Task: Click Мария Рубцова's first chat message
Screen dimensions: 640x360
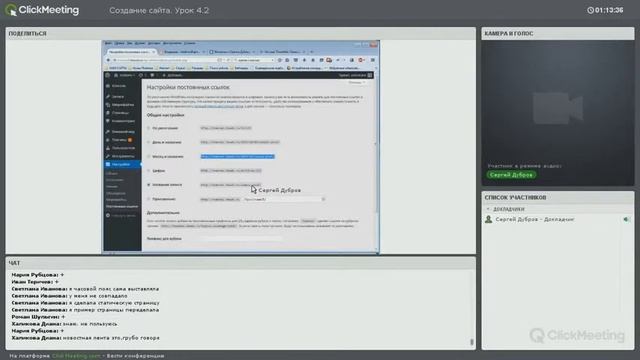Action: (x=38, y=275)
